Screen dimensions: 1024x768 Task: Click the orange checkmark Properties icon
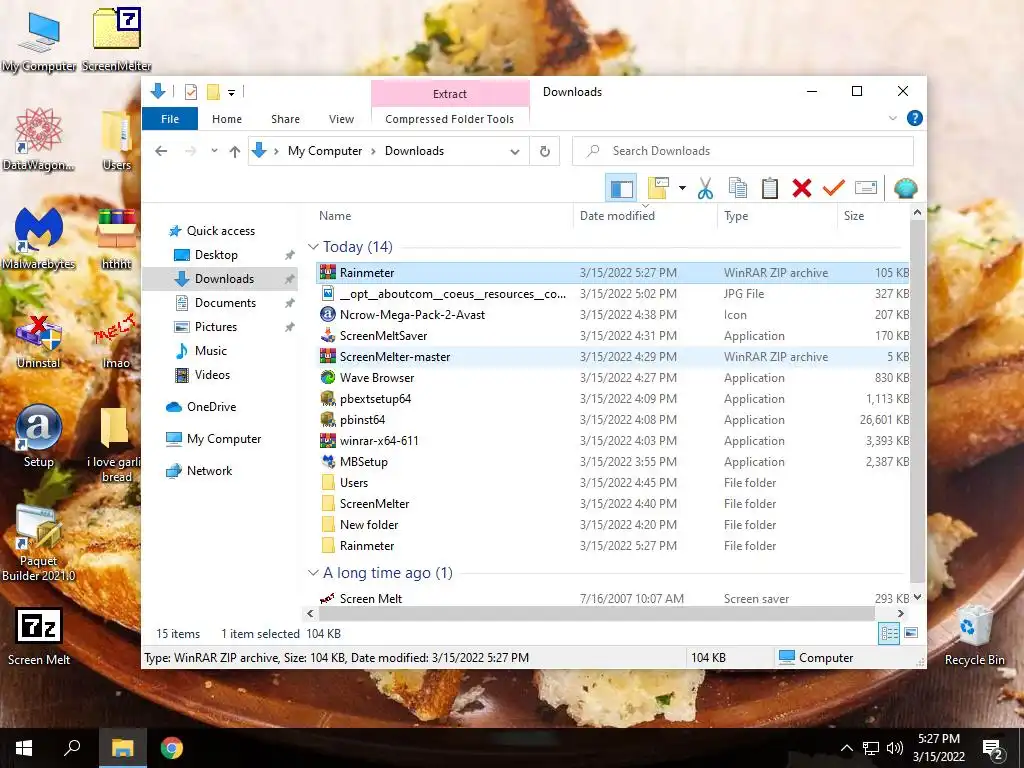pos(833,188)
